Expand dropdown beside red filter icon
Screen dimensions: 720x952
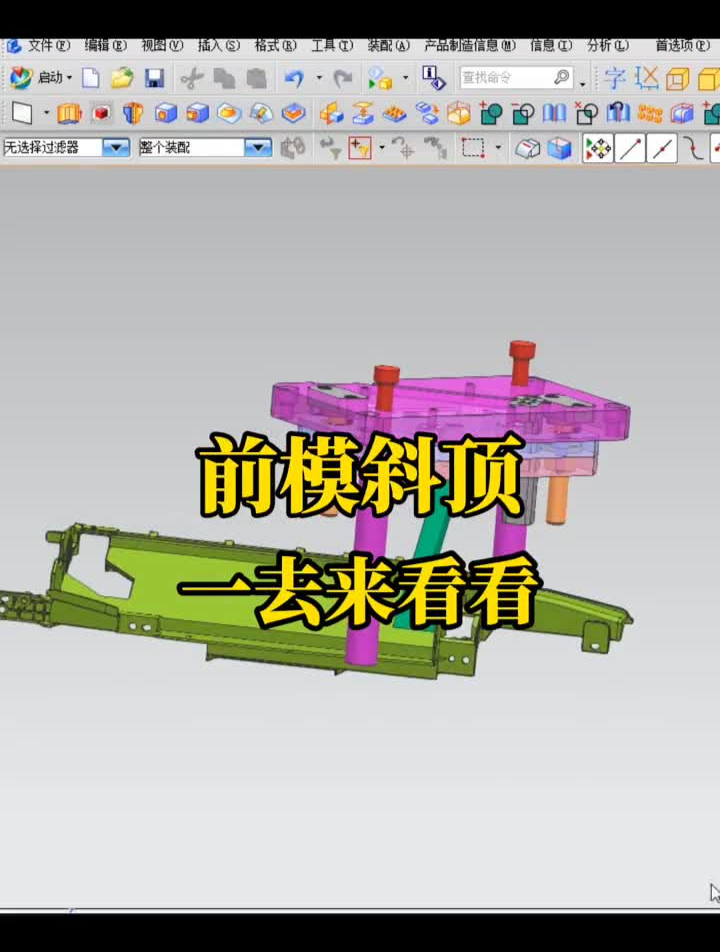click(382, 148)
